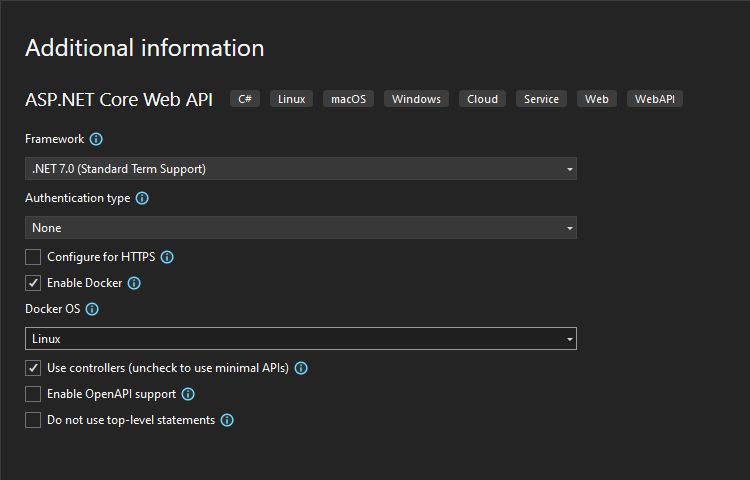Click the Enable OpenAPI support info icon
Screen dimensions: 750x480
tap(188, 394)
